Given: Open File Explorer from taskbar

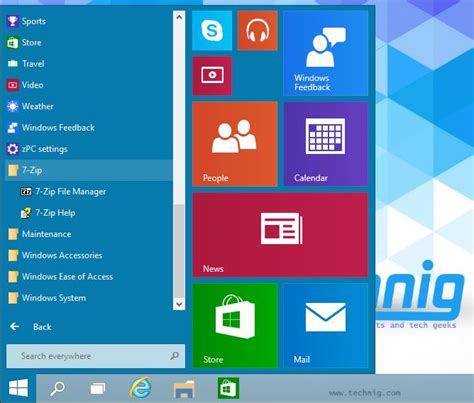Looking at the screenshot, I should click(x=184, y=389).
